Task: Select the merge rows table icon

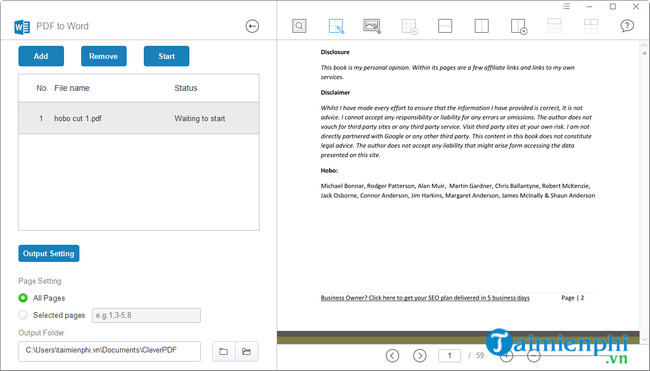Action: [554, 26]
